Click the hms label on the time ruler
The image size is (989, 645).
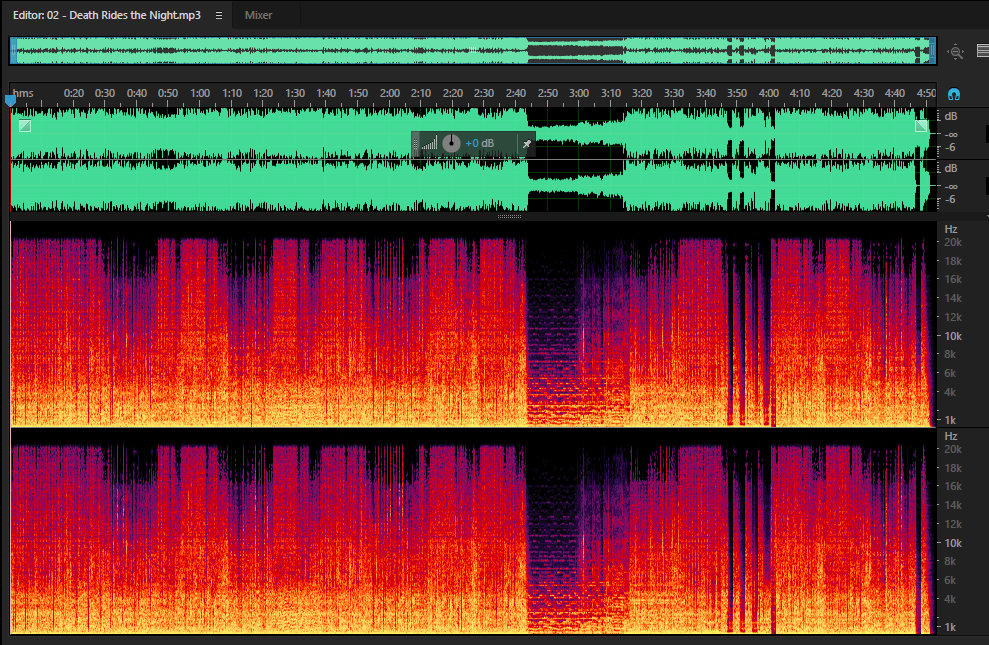23,93
